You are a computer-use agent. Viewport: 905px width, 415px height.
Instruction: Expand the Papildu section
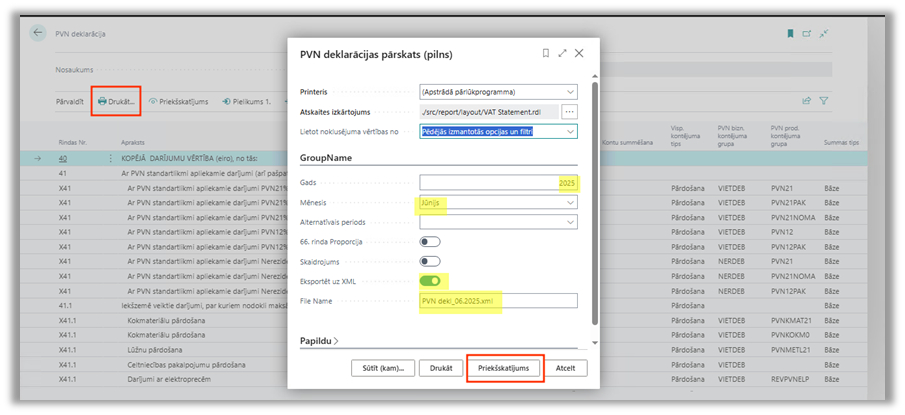click(319, 341)
